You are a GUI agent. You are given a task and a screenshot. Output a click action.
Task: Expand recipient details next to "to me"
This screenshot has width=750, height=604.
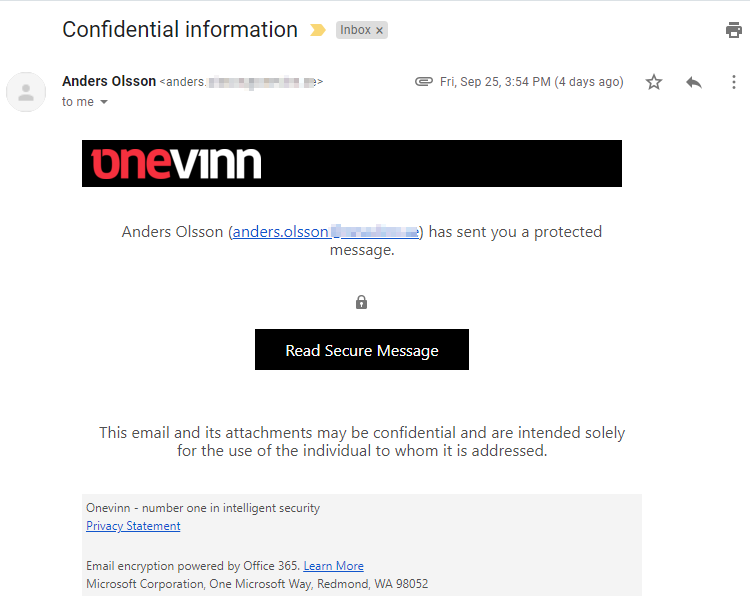(x=104, y=102)
